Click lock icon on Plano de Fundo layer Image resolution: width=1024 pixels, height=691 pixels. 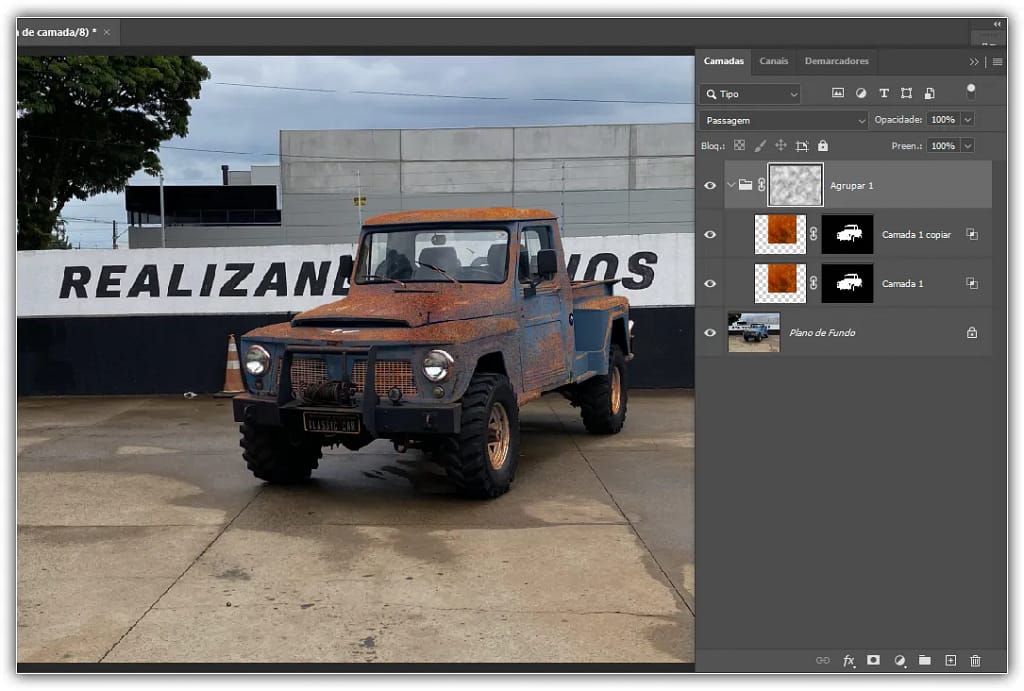(x=972, y=332)
